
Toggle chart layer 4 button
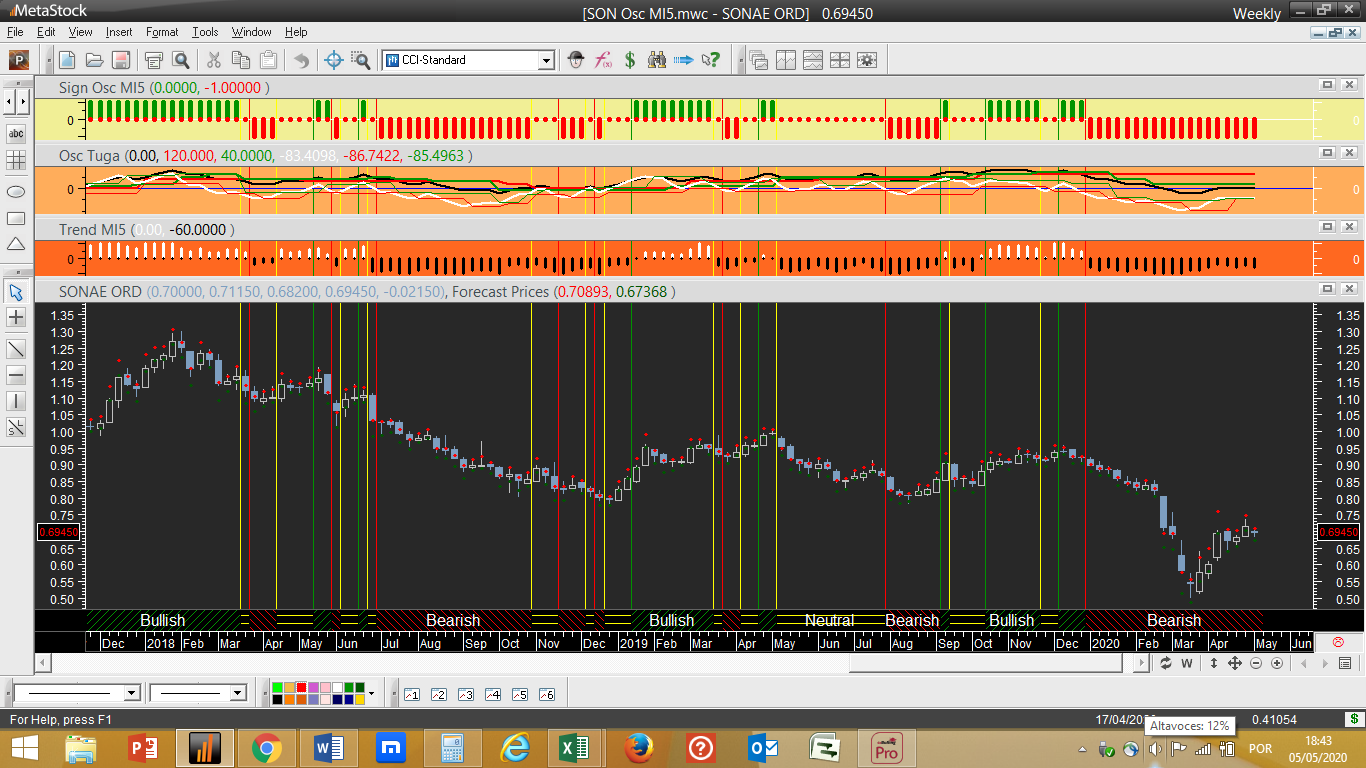point(492,694)
